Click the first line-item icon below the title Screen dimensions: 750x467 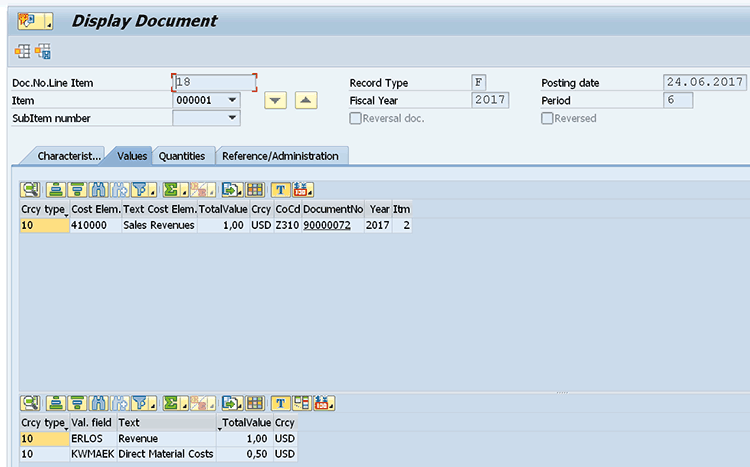(22, 51)
